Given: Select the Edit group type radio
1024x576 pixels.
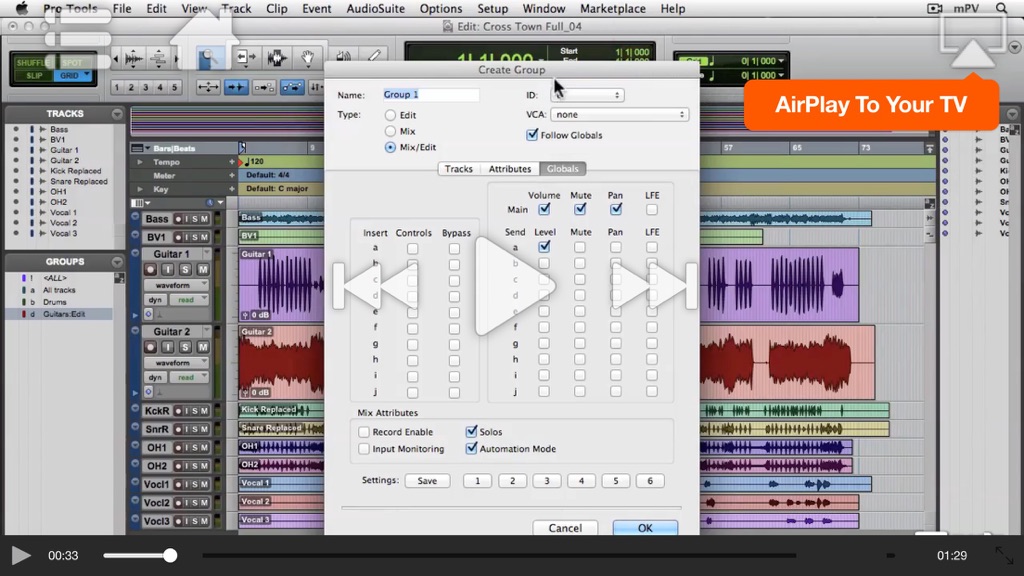Looking at the screenshot, I should click(390, 115).
